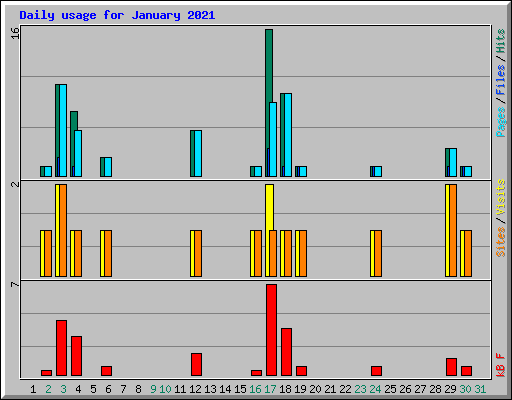Click the orange "Sites" legend label

click(500, 242)
